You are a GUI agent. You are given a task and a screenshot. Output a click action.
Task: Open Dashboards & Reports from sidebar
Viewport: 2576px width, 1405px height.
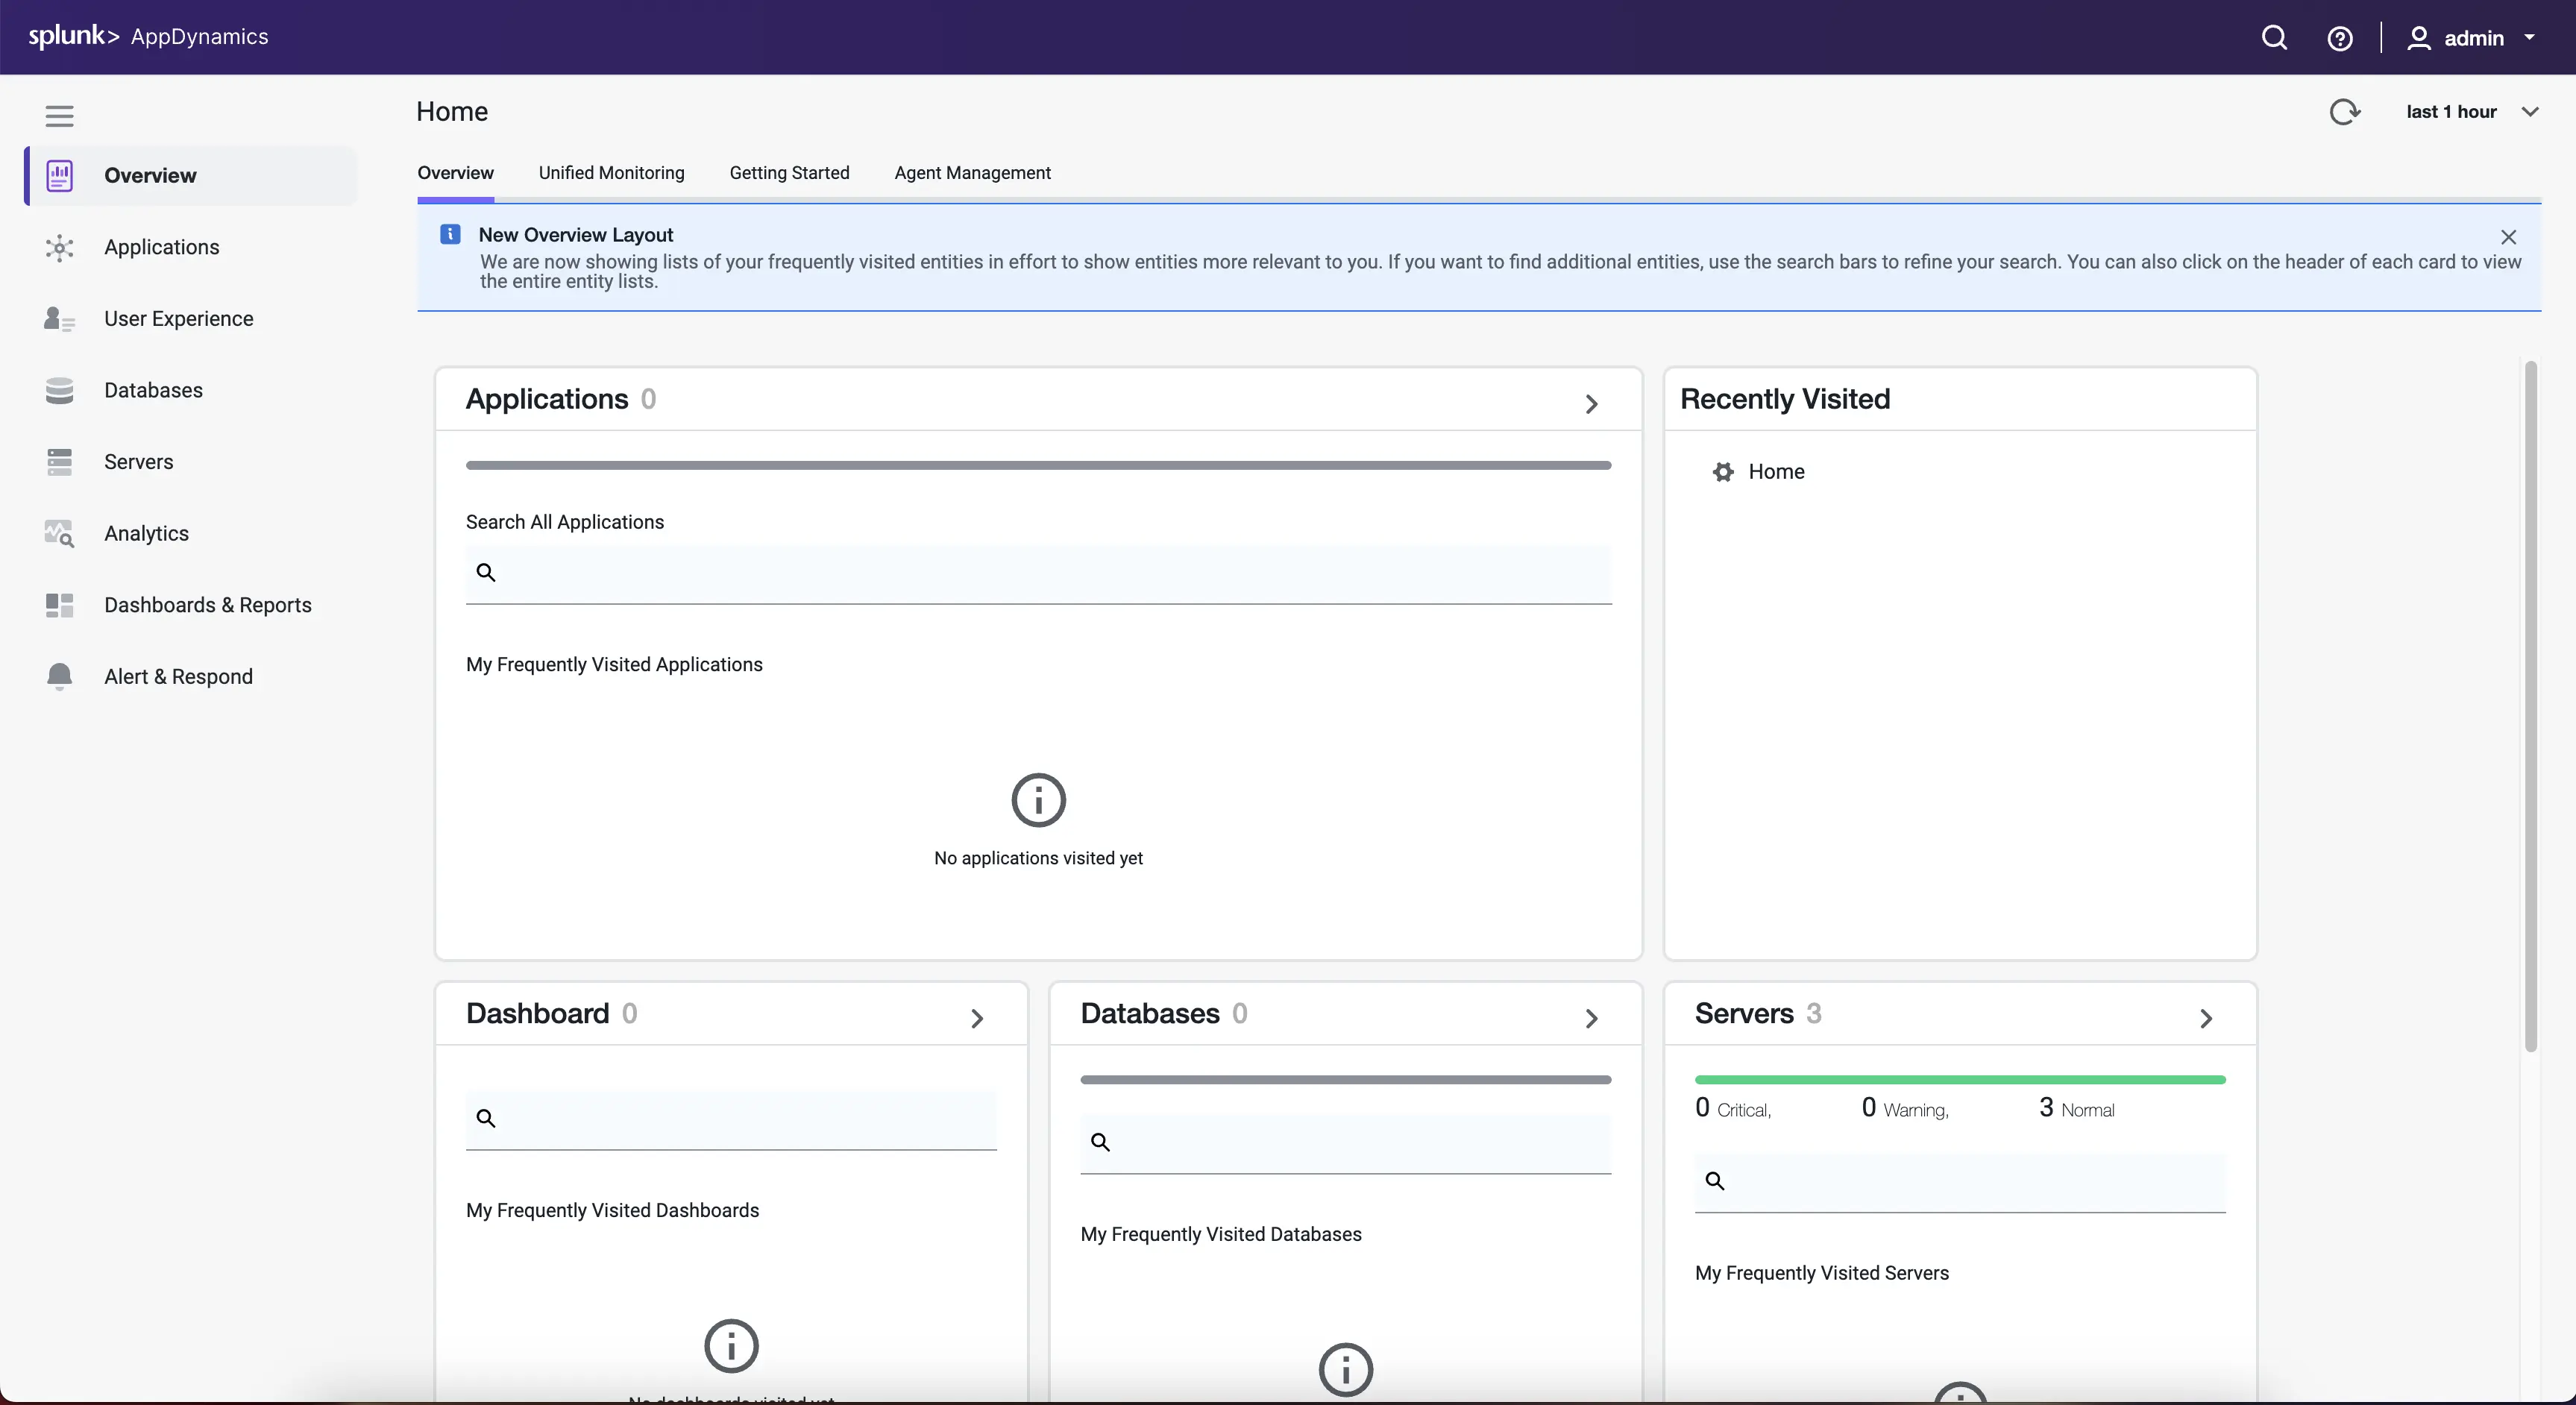[60, 605]
